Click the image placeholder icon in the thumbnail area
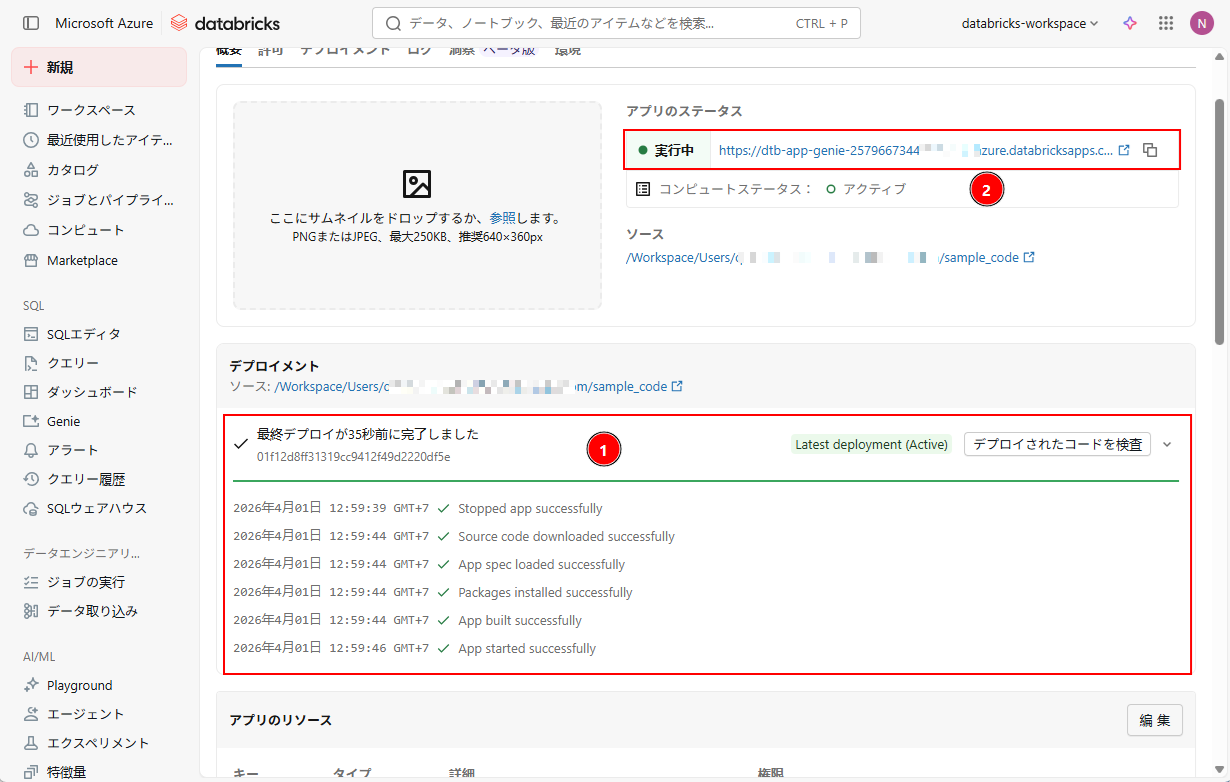Viewport: 1230px width, 782px height. [x=417, y=184]
